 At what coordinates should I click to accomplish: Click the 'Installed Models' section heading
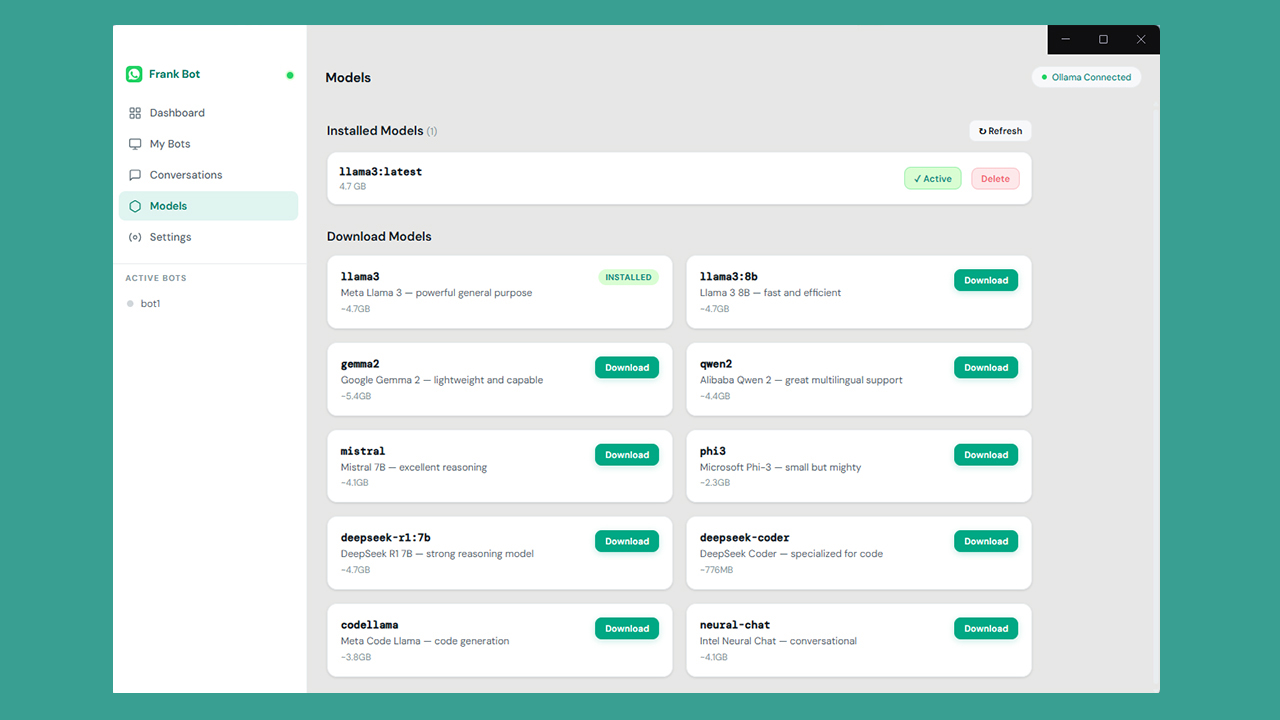tap(374, 131)
